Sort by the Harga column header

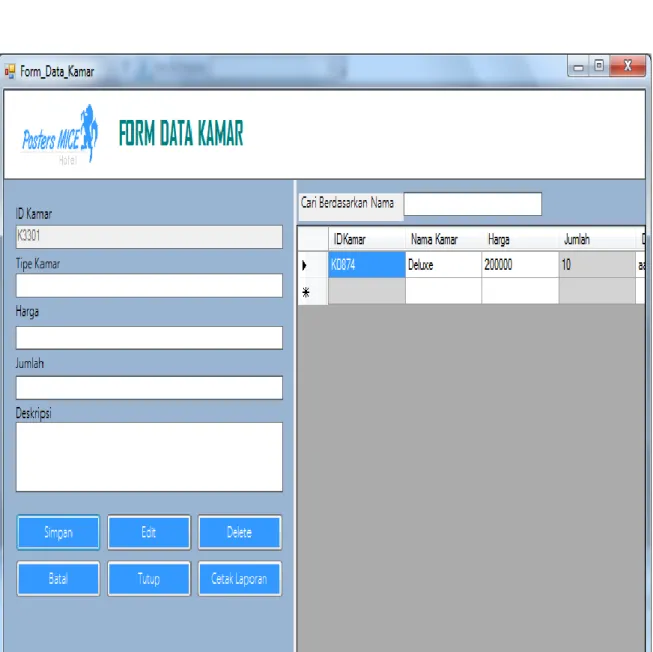point(520,239)
